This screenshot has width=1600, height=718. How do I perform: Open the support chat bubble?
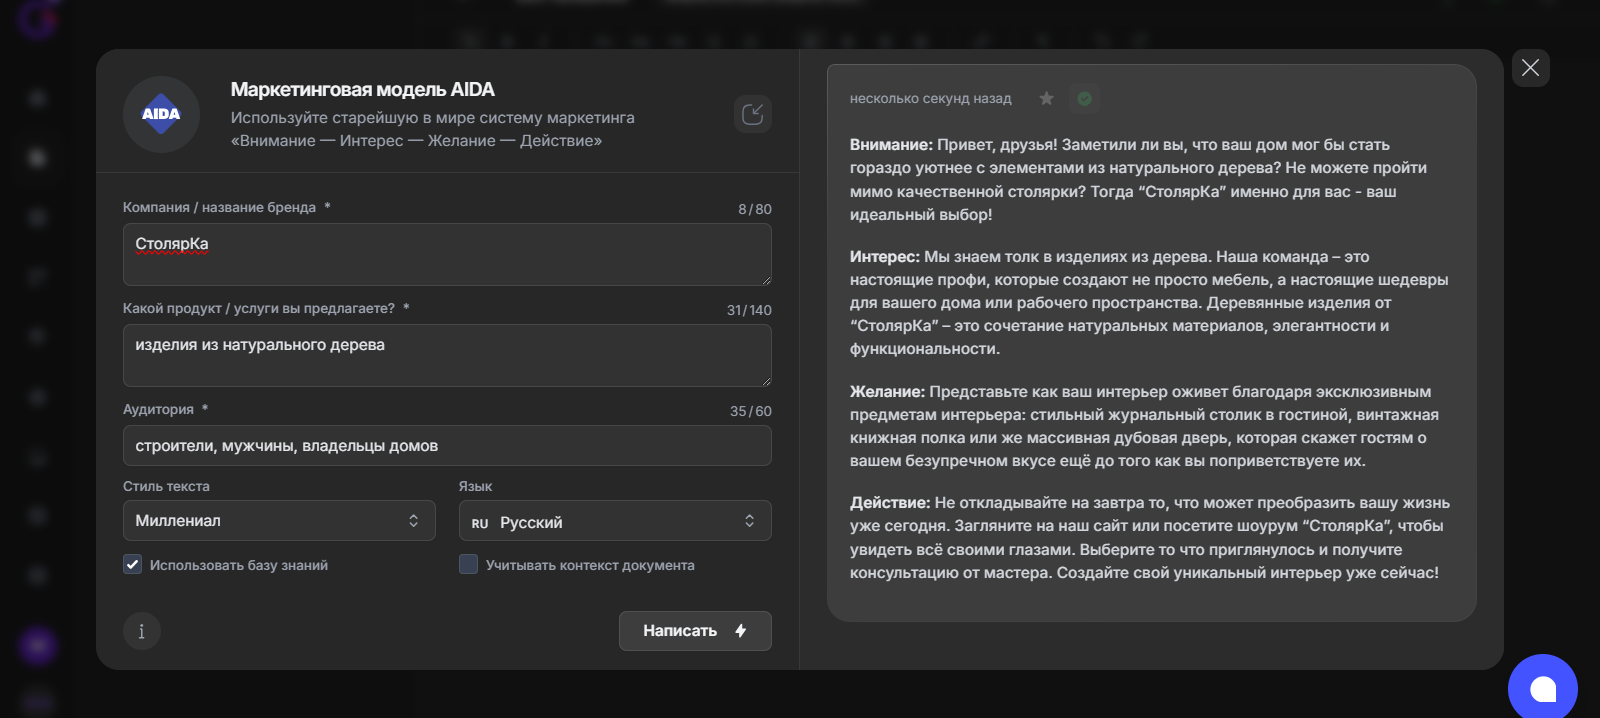(x=1542, y=688)
